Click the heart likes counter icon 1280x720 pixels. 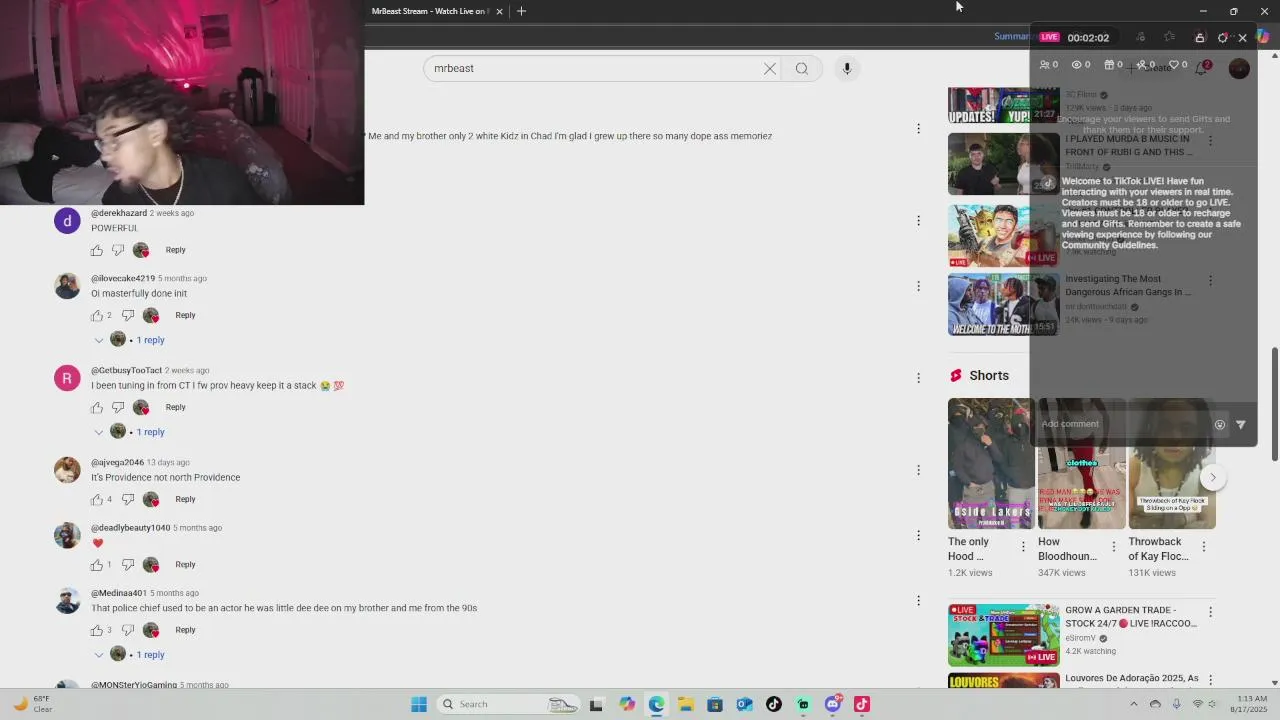1174,65
